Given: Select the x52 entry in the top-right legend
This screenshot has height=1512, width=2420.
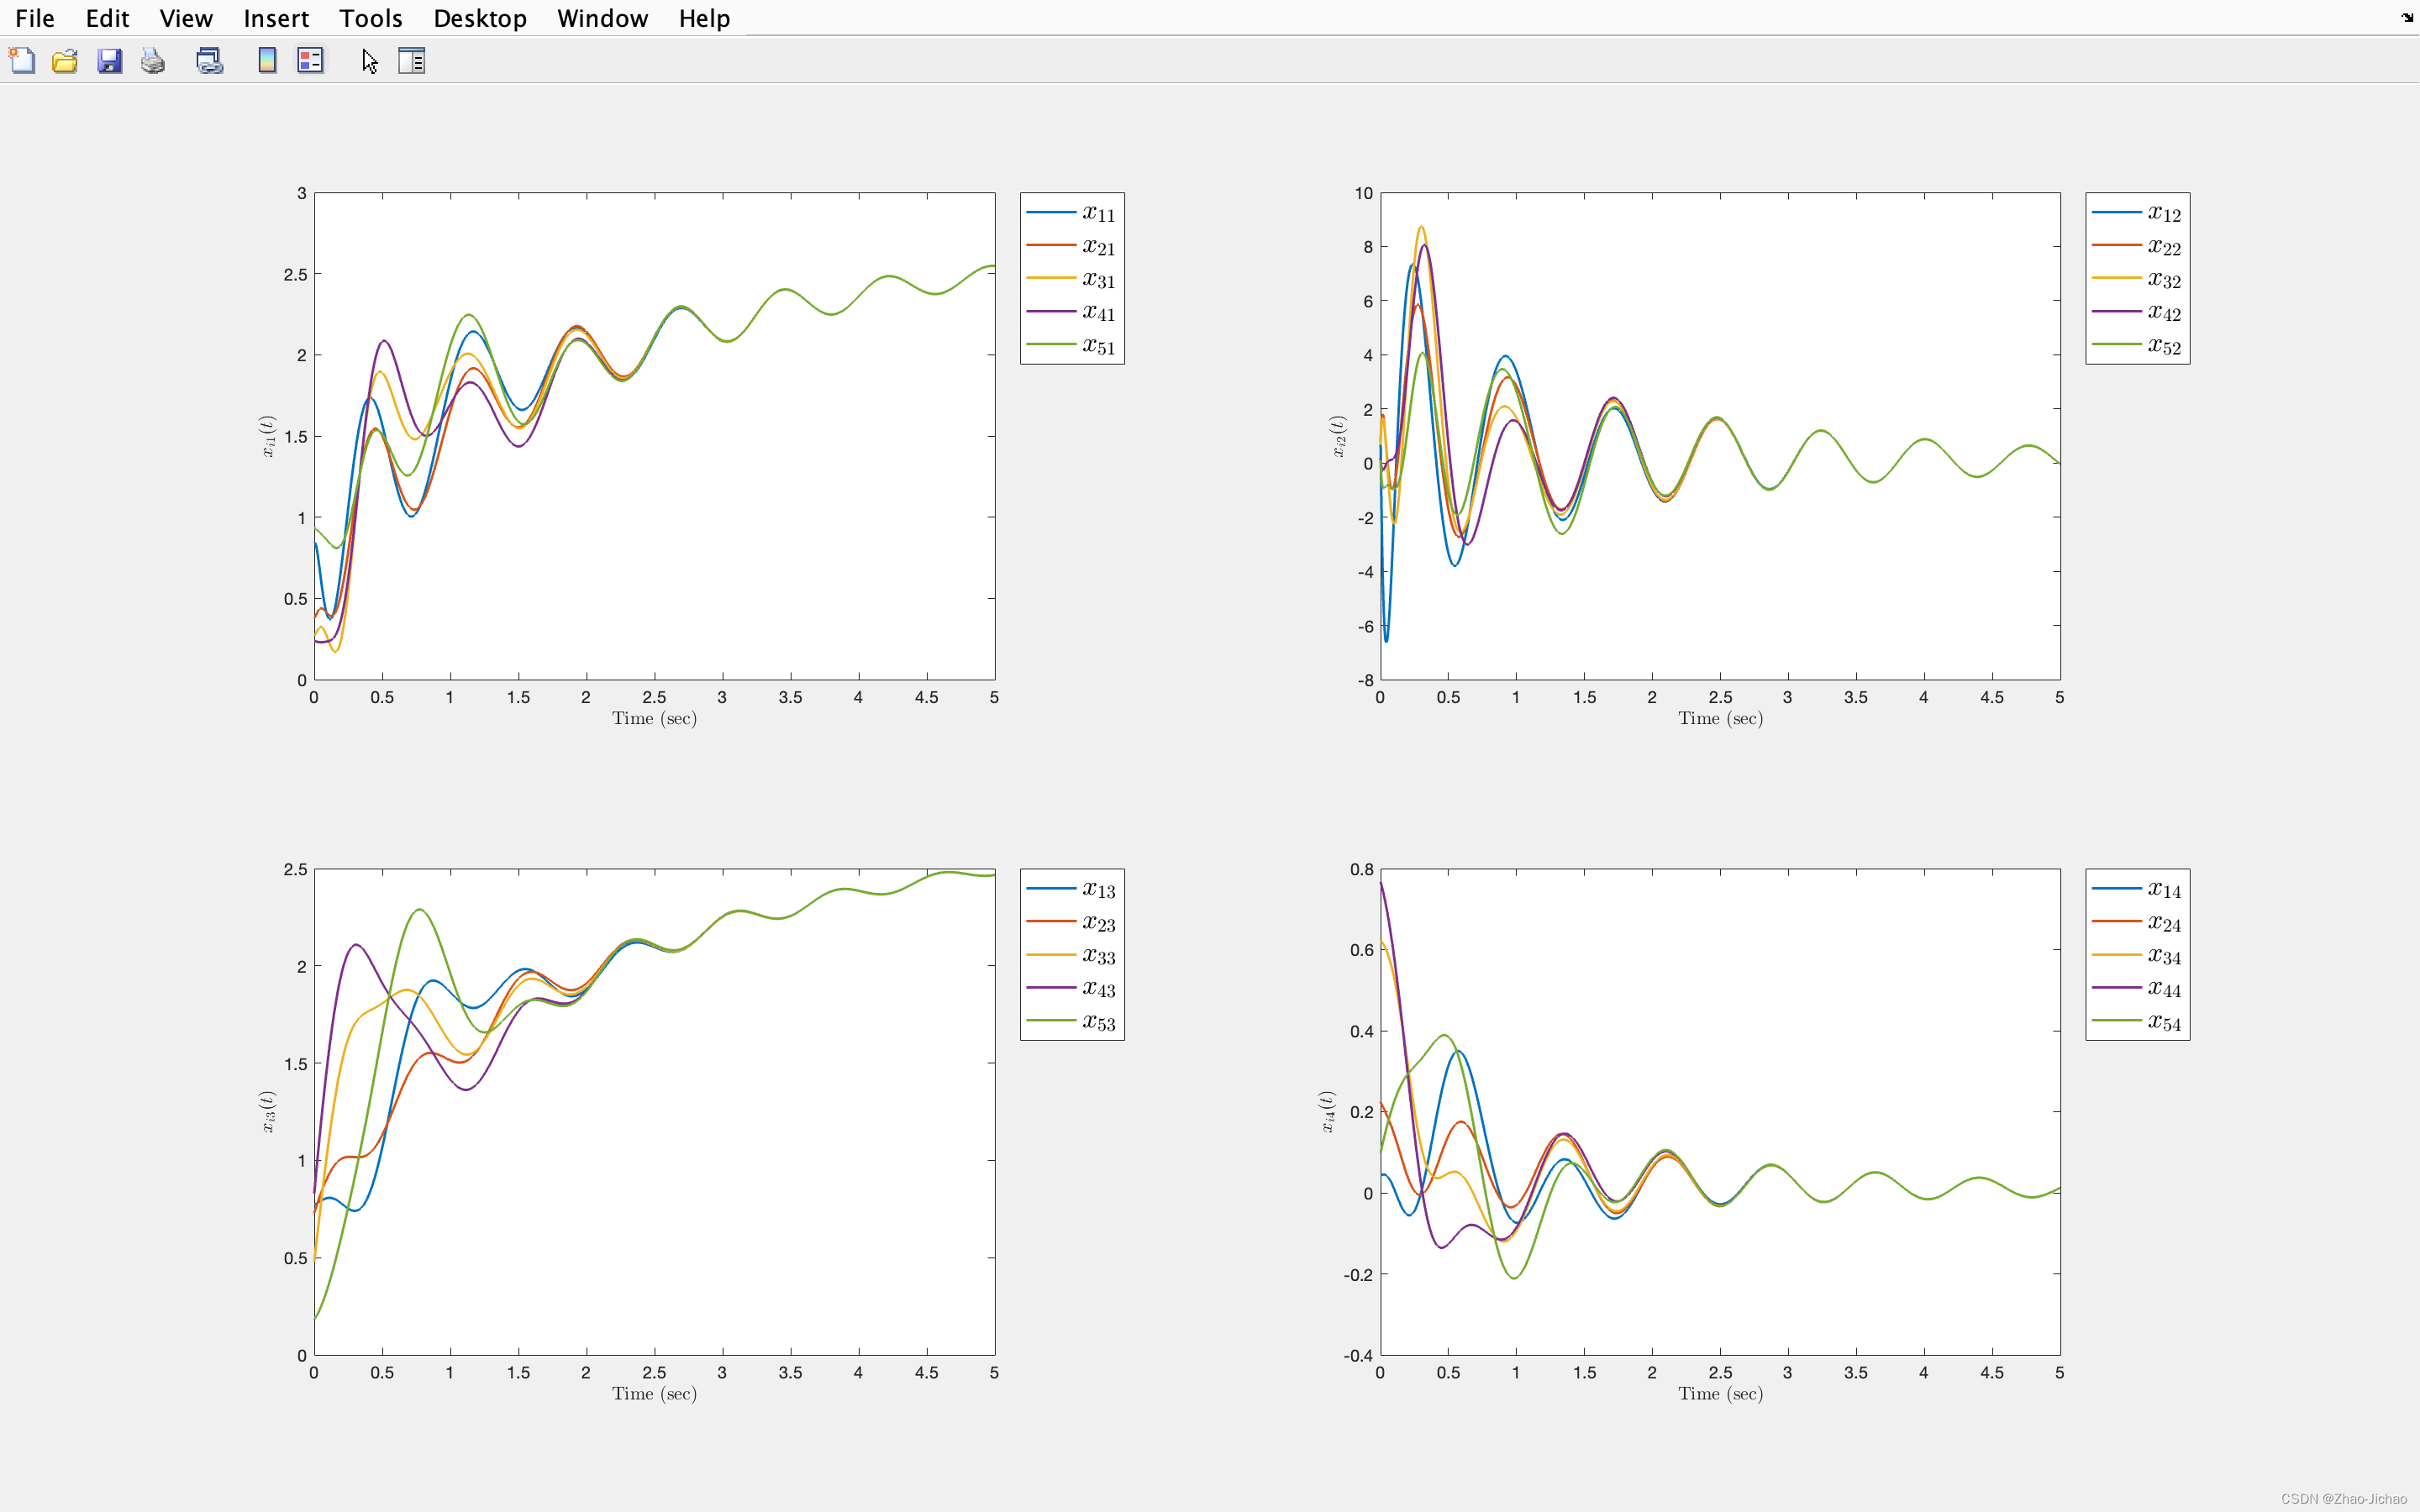Looking at the screenshot, I should coord(2163,346).
